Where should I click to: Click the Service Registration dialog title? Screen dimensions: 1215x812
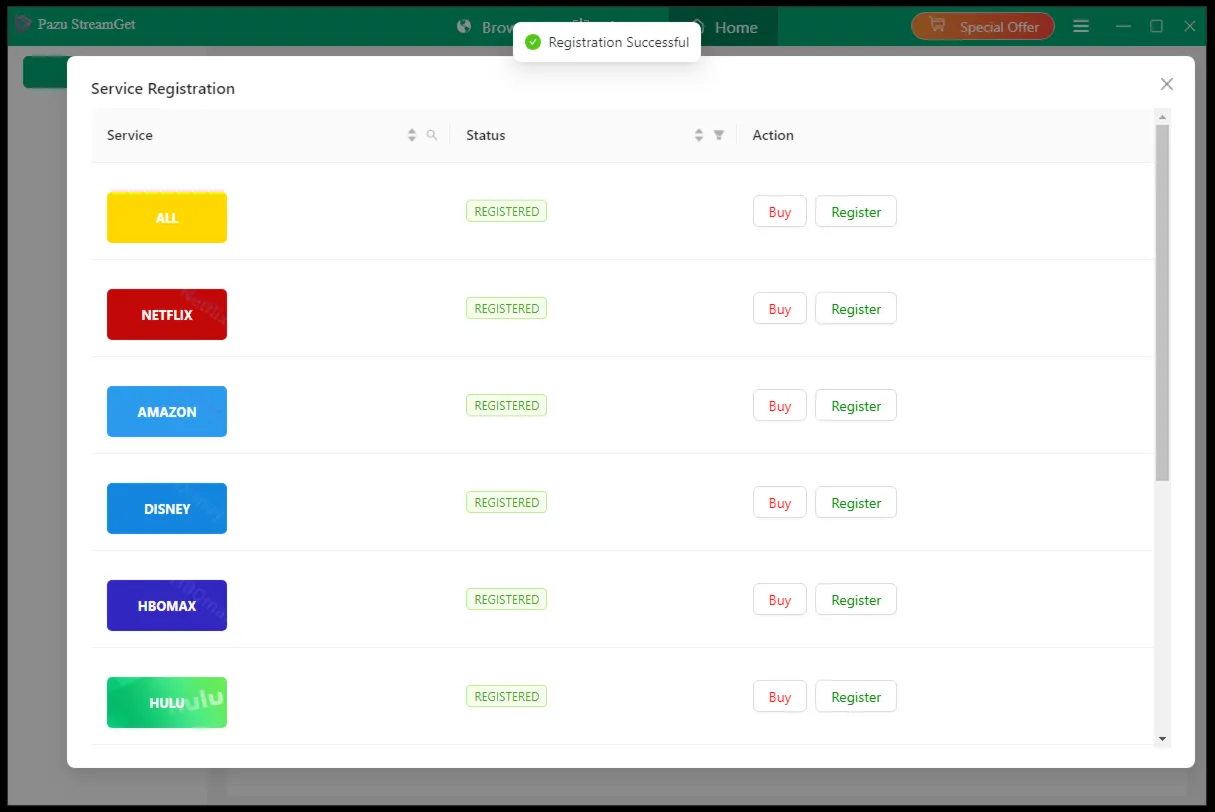tap(163, 88)
